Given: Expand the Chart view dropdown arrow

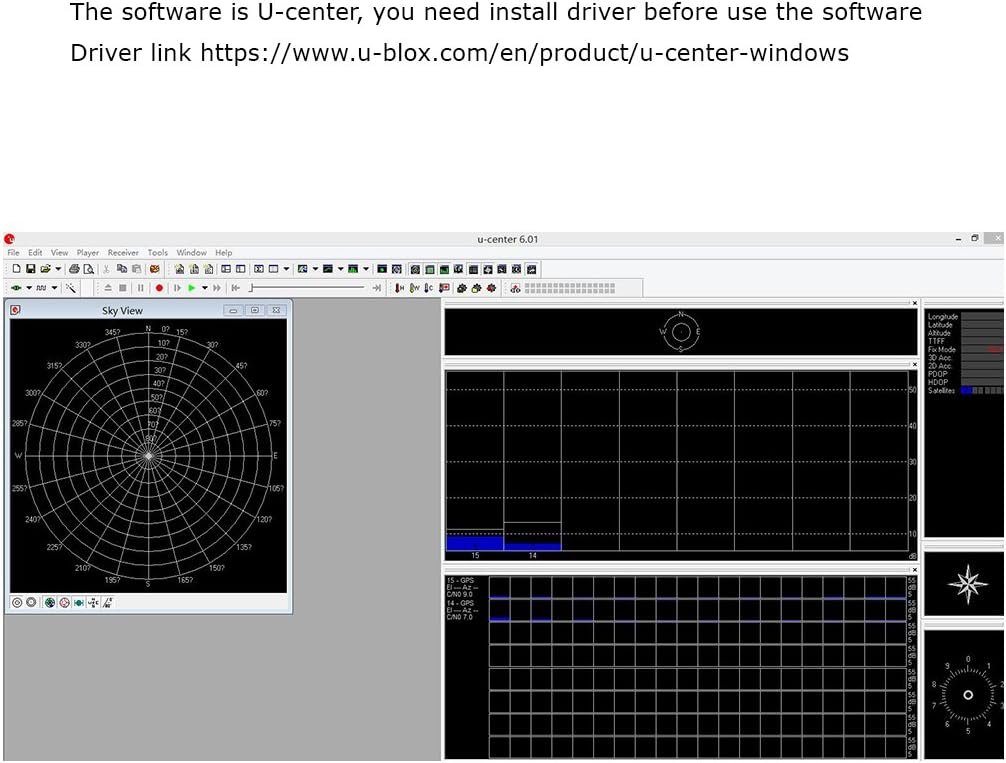Looking at the screenshot, I should click(341, 269).
